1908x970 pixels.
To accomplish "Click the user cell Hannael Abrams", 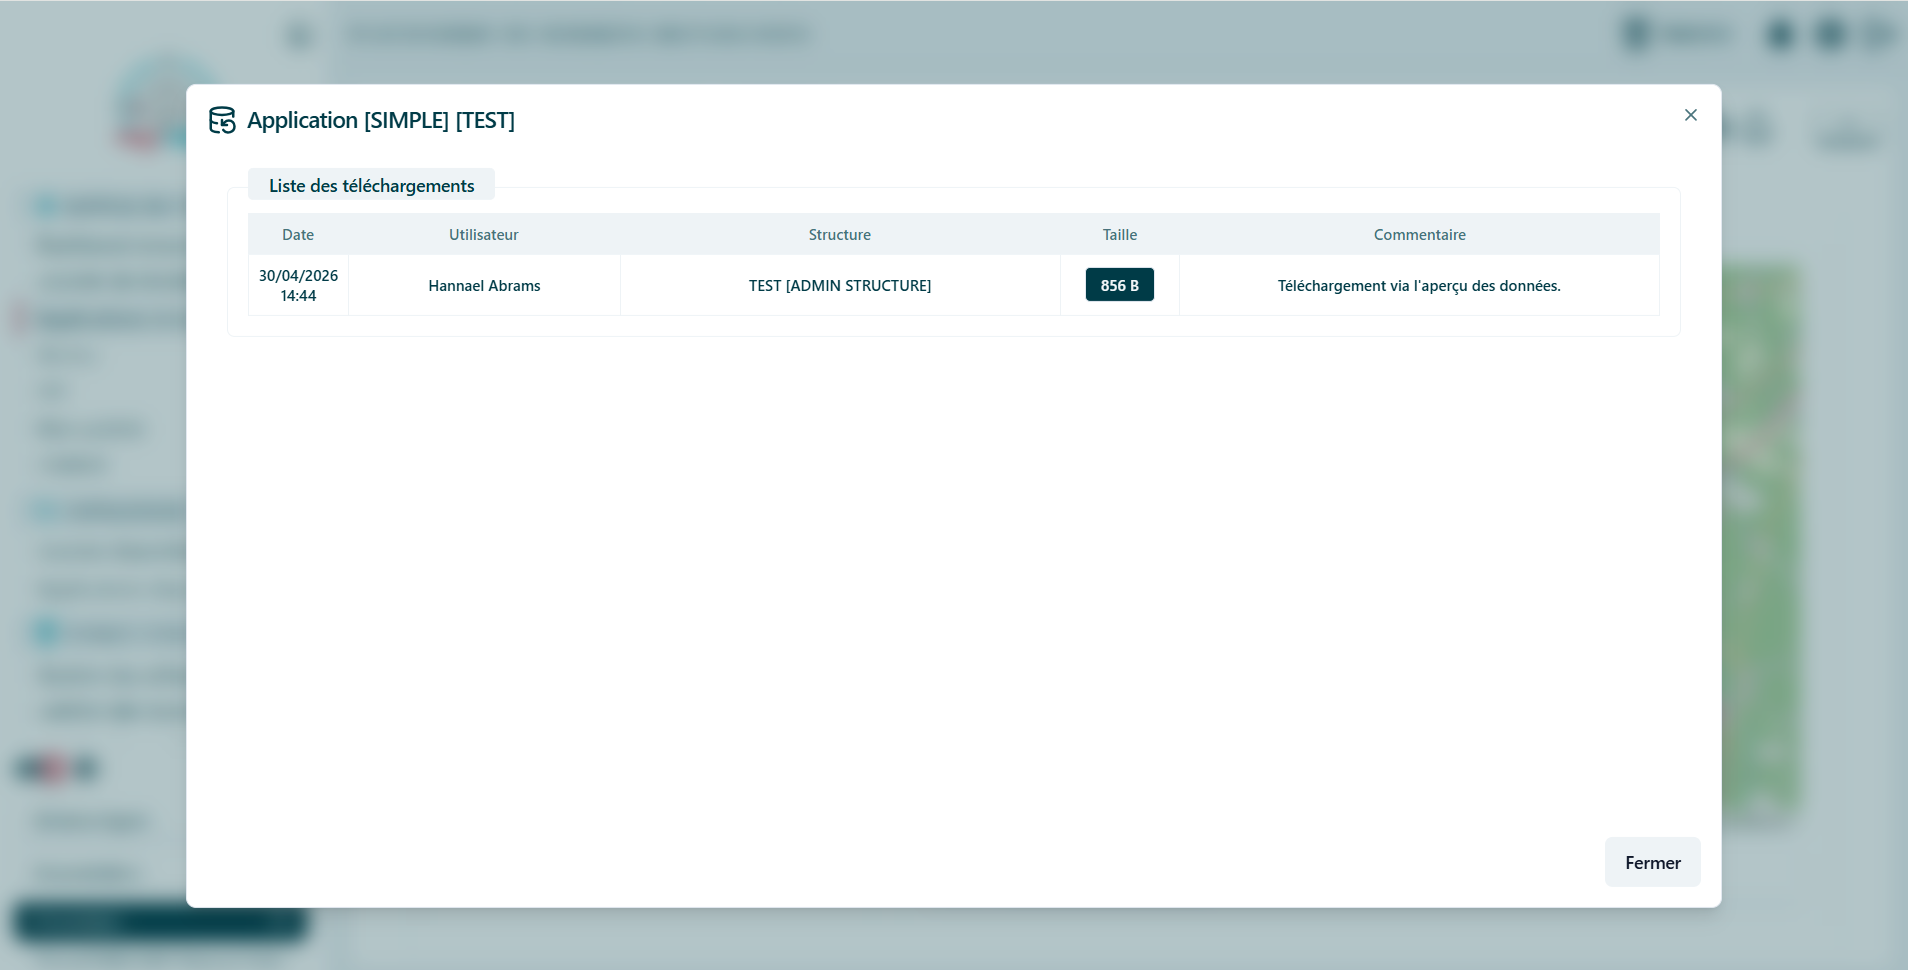I will tap(484, 285).
